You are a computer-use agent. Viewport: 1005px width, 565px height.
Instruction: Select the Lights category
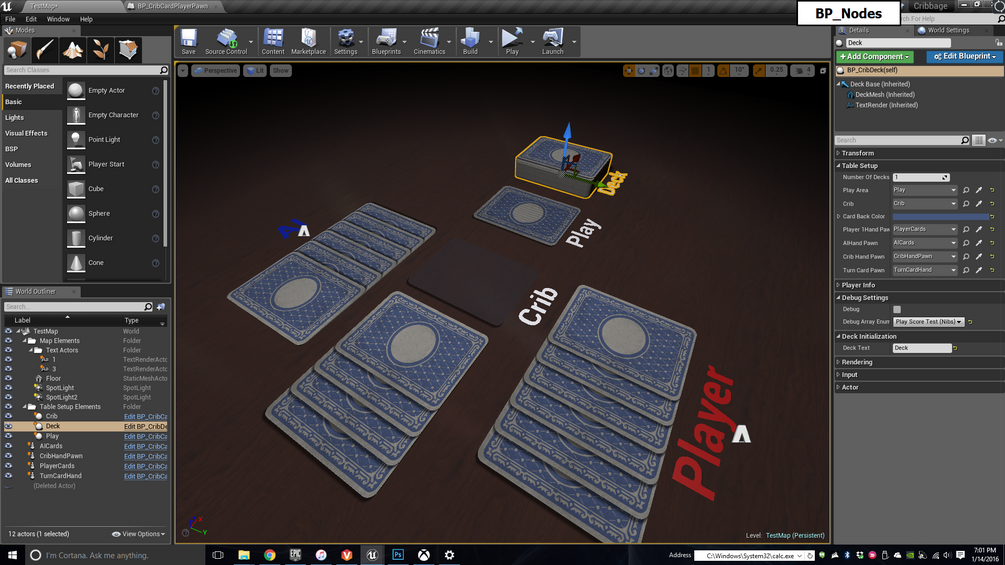14,118
